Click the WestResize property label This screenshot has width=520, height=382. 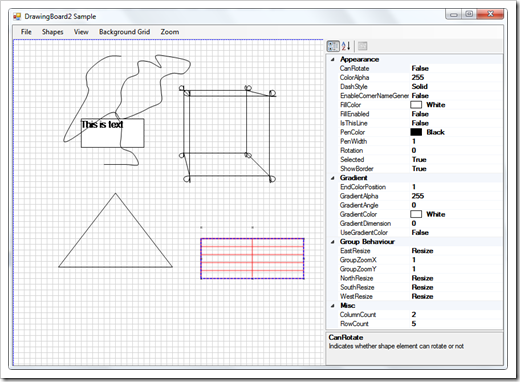[x=356, y=296]
